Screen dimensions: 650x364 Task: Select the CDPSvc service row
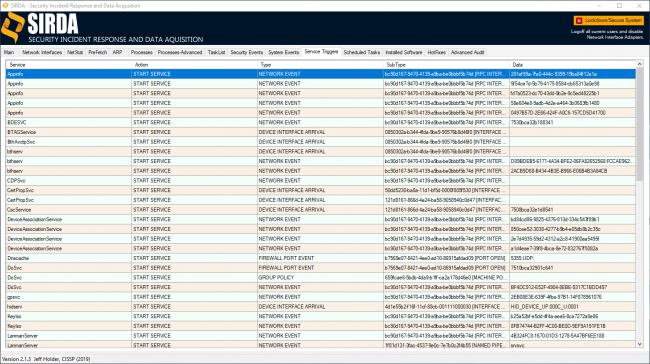[320, 181]
